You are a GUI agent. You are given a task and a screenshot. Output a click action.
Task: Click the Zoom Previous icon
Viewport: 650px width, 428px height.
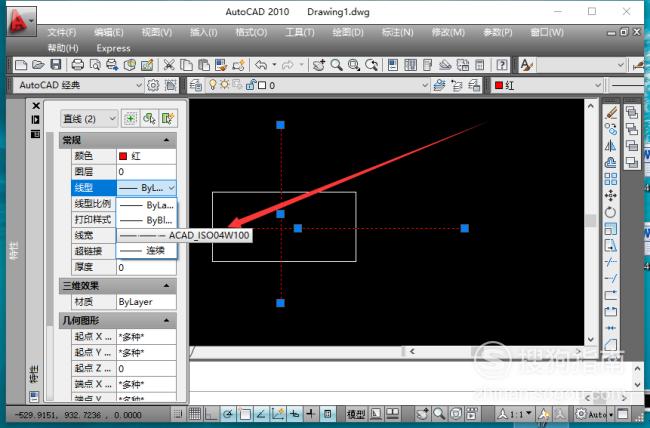371,65
